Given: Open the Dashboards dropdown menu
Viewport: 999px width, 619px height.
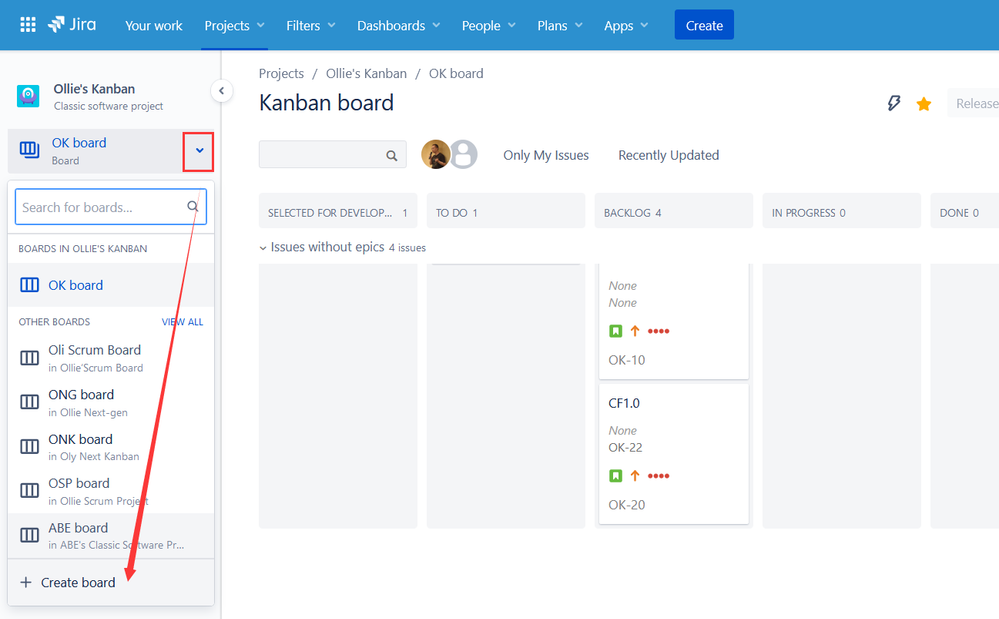Looking at the screenshot, I should 398,25.
